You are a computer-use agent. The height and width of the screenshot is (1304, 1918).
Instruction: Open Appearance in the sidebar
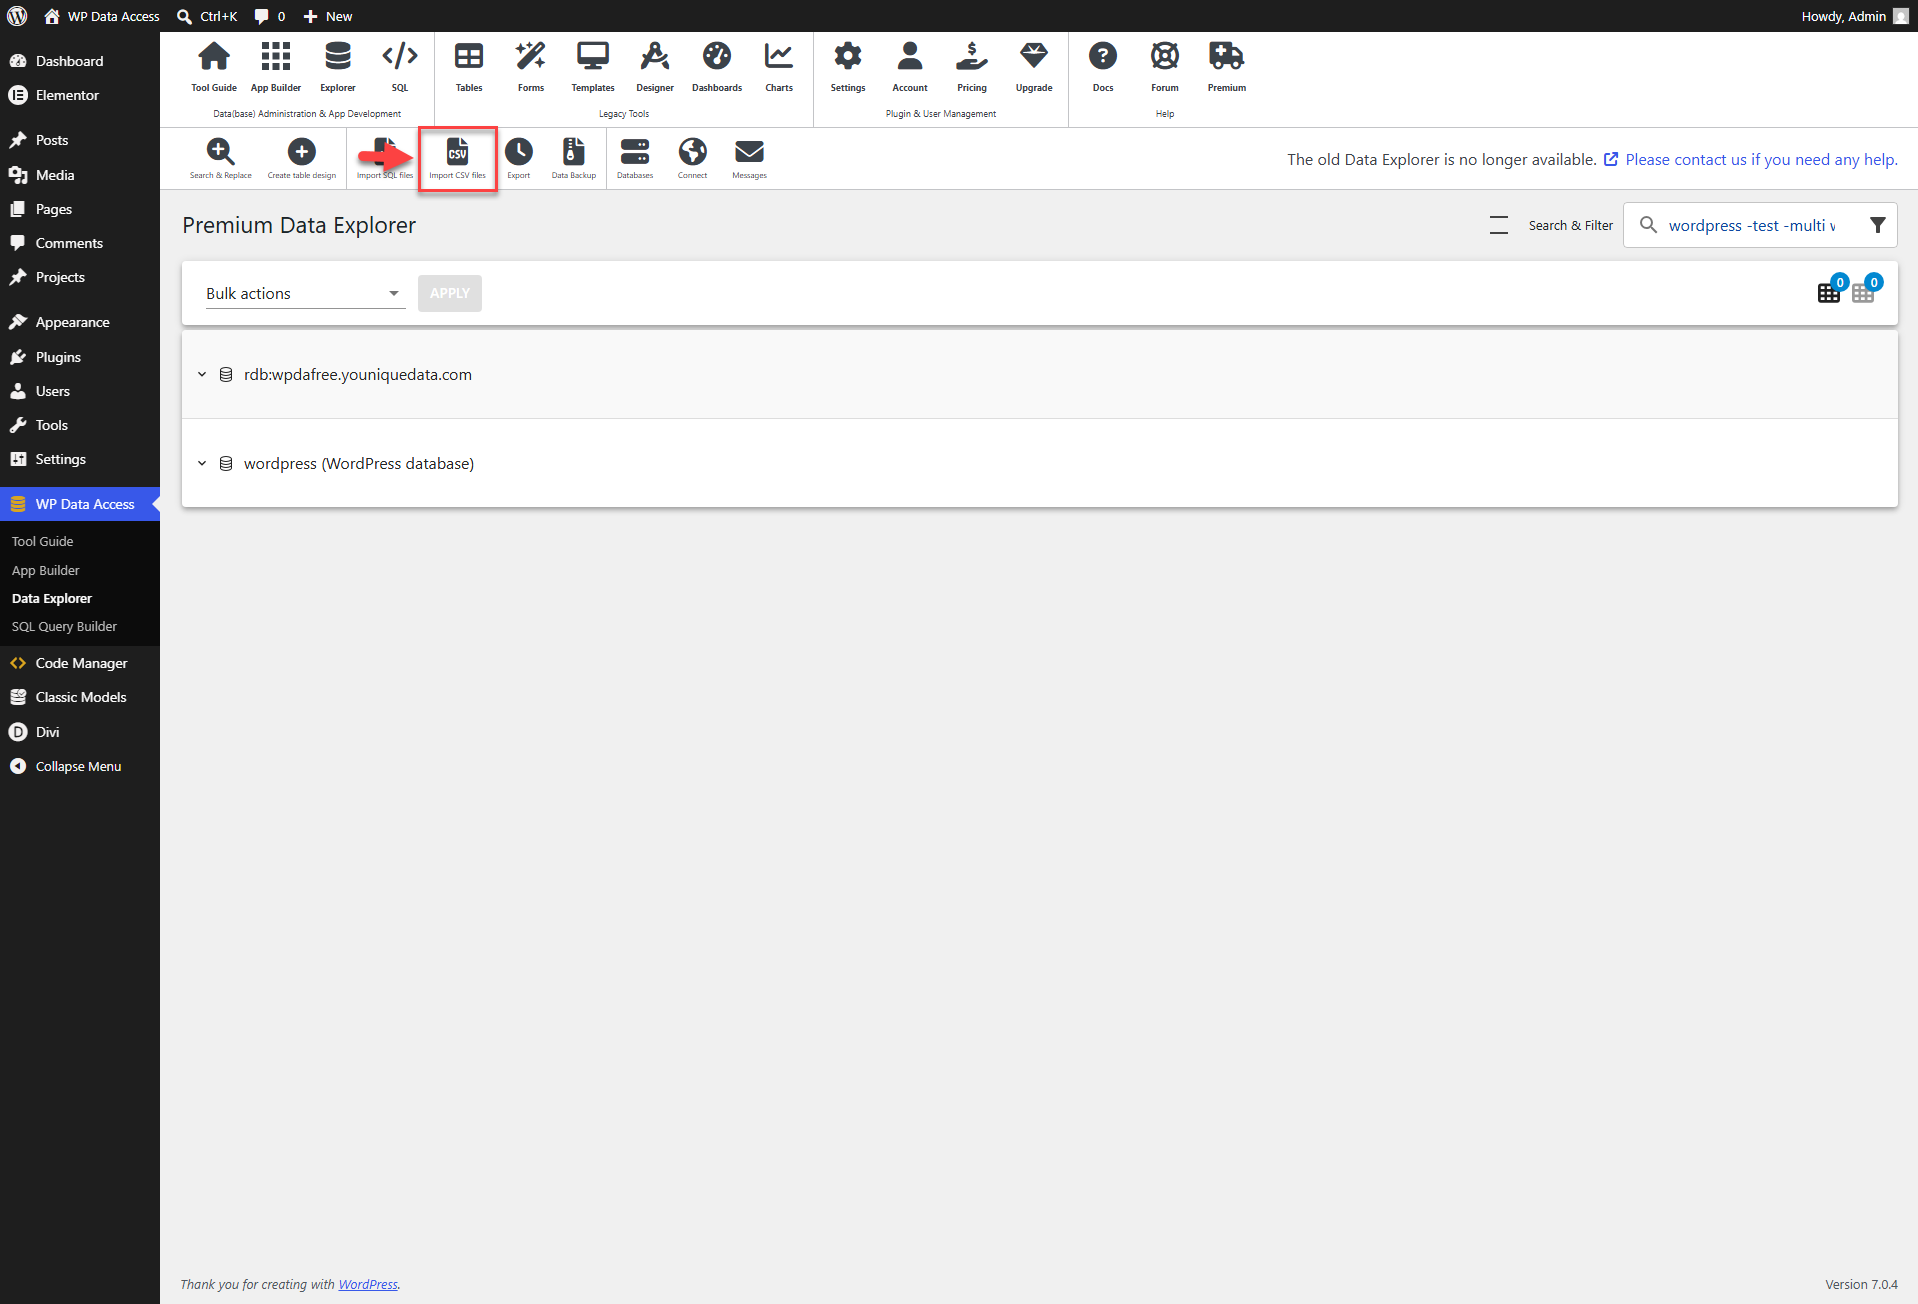click(x=80, y=322)
